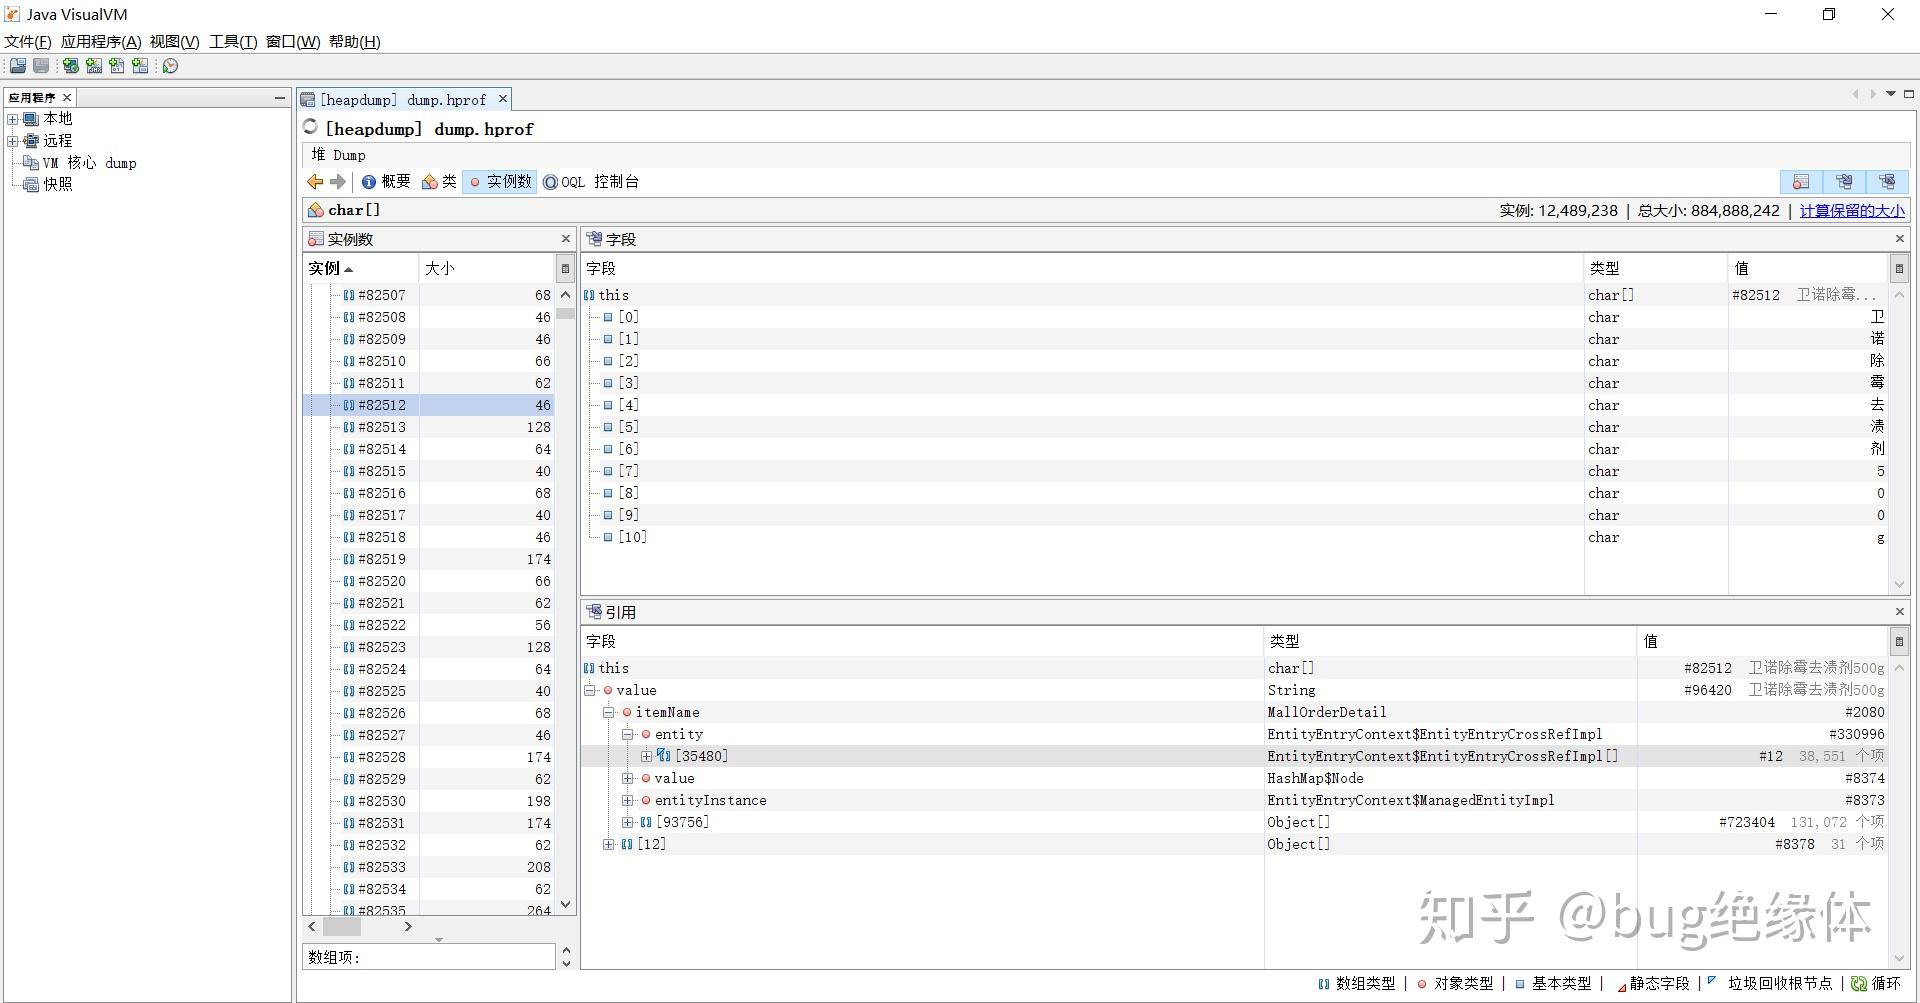Image resolution: width=1920 pixels, height=1003 pixels.
Task: Toggle the column options icon in 字段 panel
Action: pyautogui.click(x=1899, y=267)
